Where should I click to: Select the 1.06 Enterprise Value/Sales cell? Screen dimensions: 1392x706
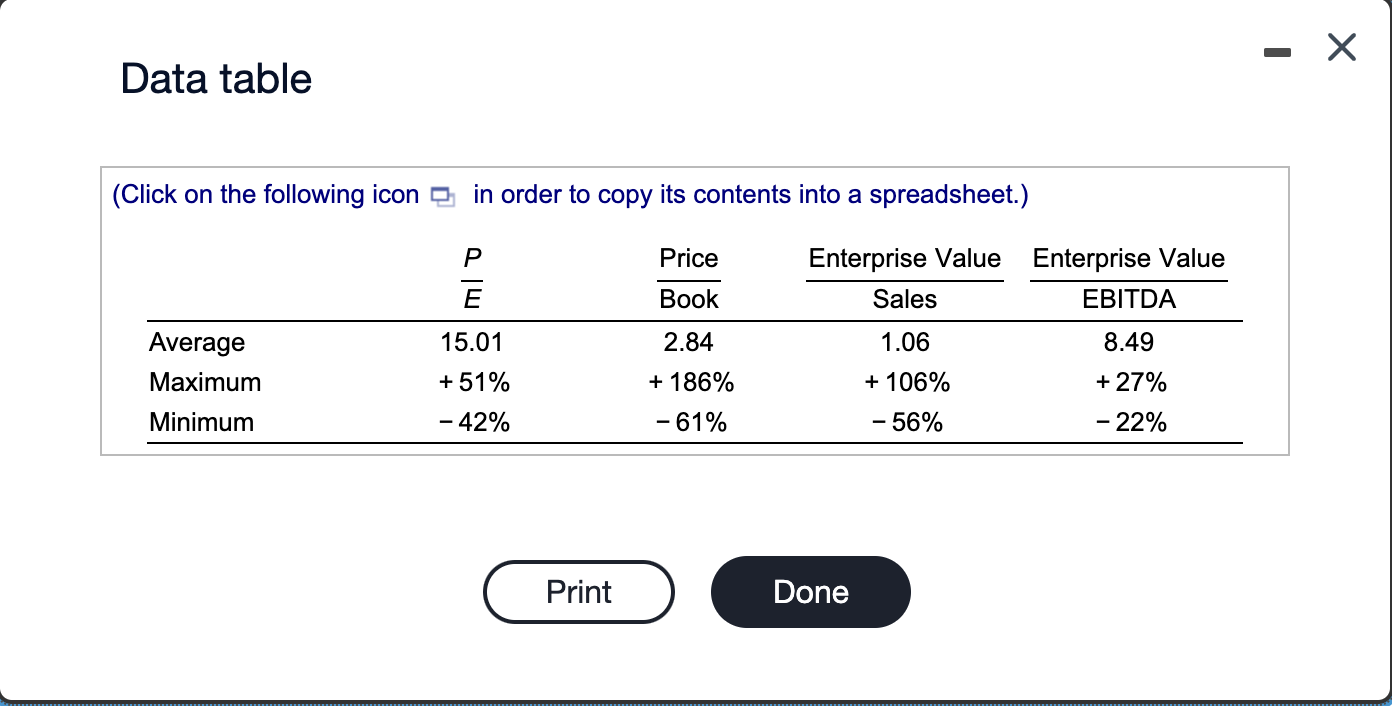point(905,343)
